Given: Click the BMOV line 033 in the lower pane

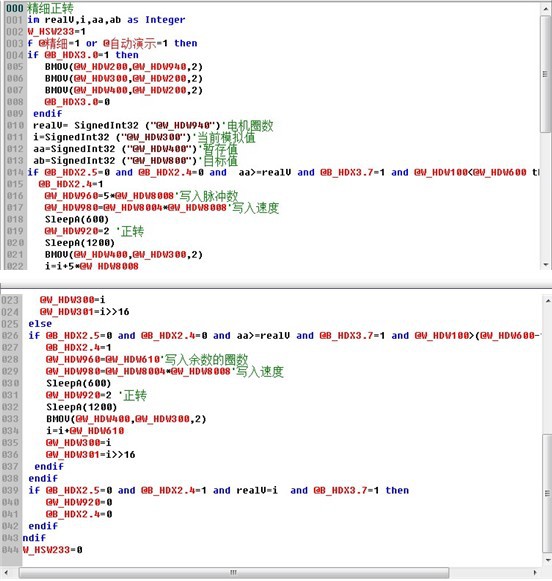Looking at the screenshot, I should [x=126, y=419].
